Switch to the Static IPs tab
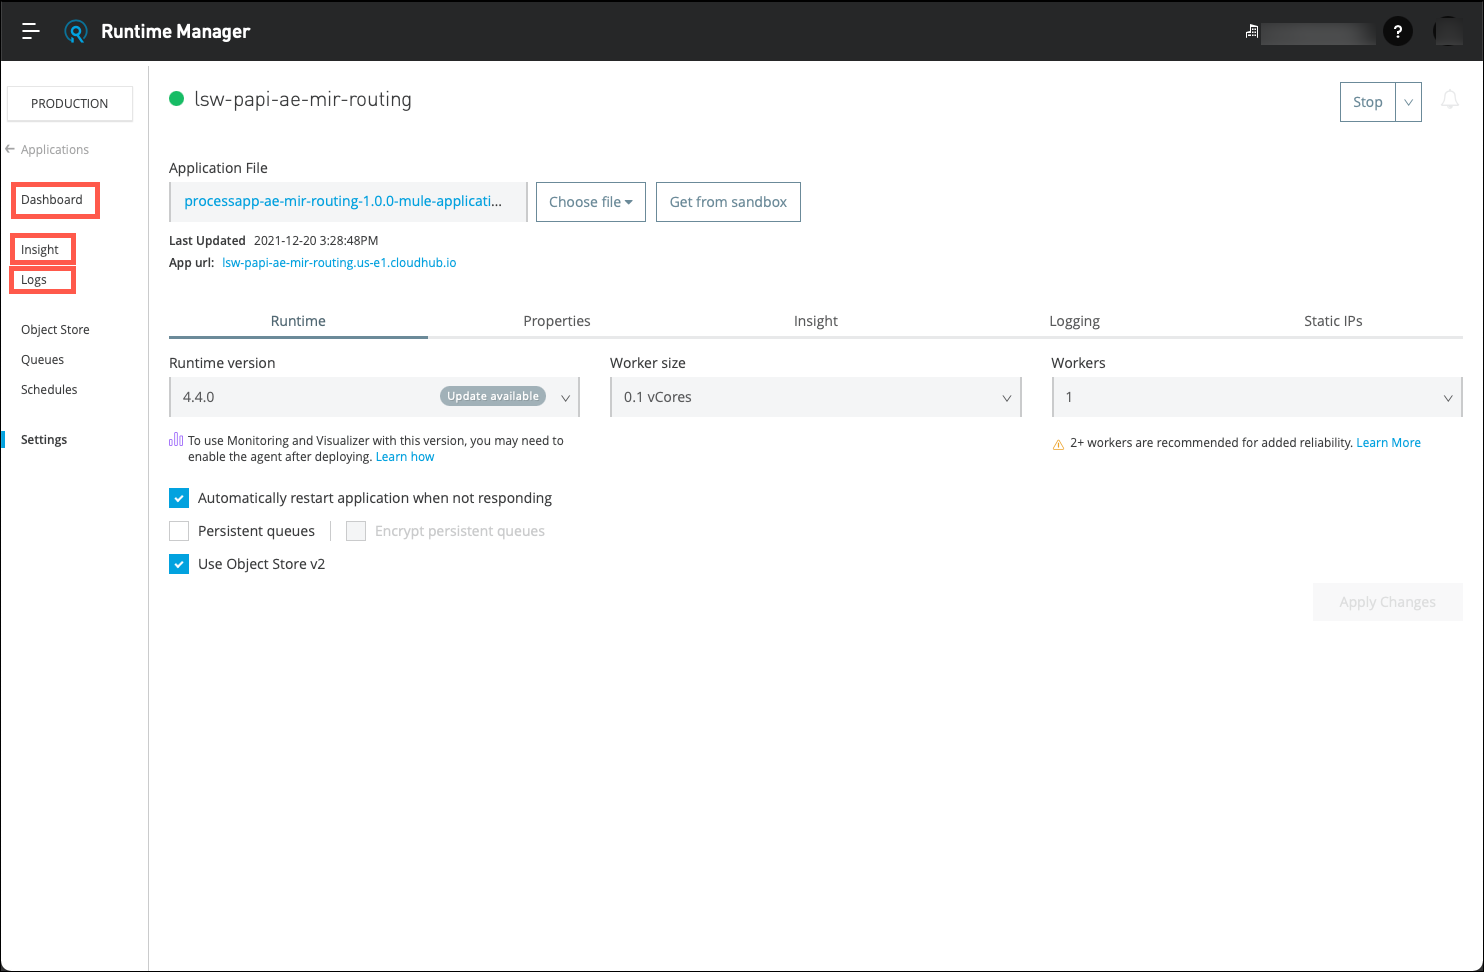Screen dimensions: 1484x972 click(x=1333, y=321)
